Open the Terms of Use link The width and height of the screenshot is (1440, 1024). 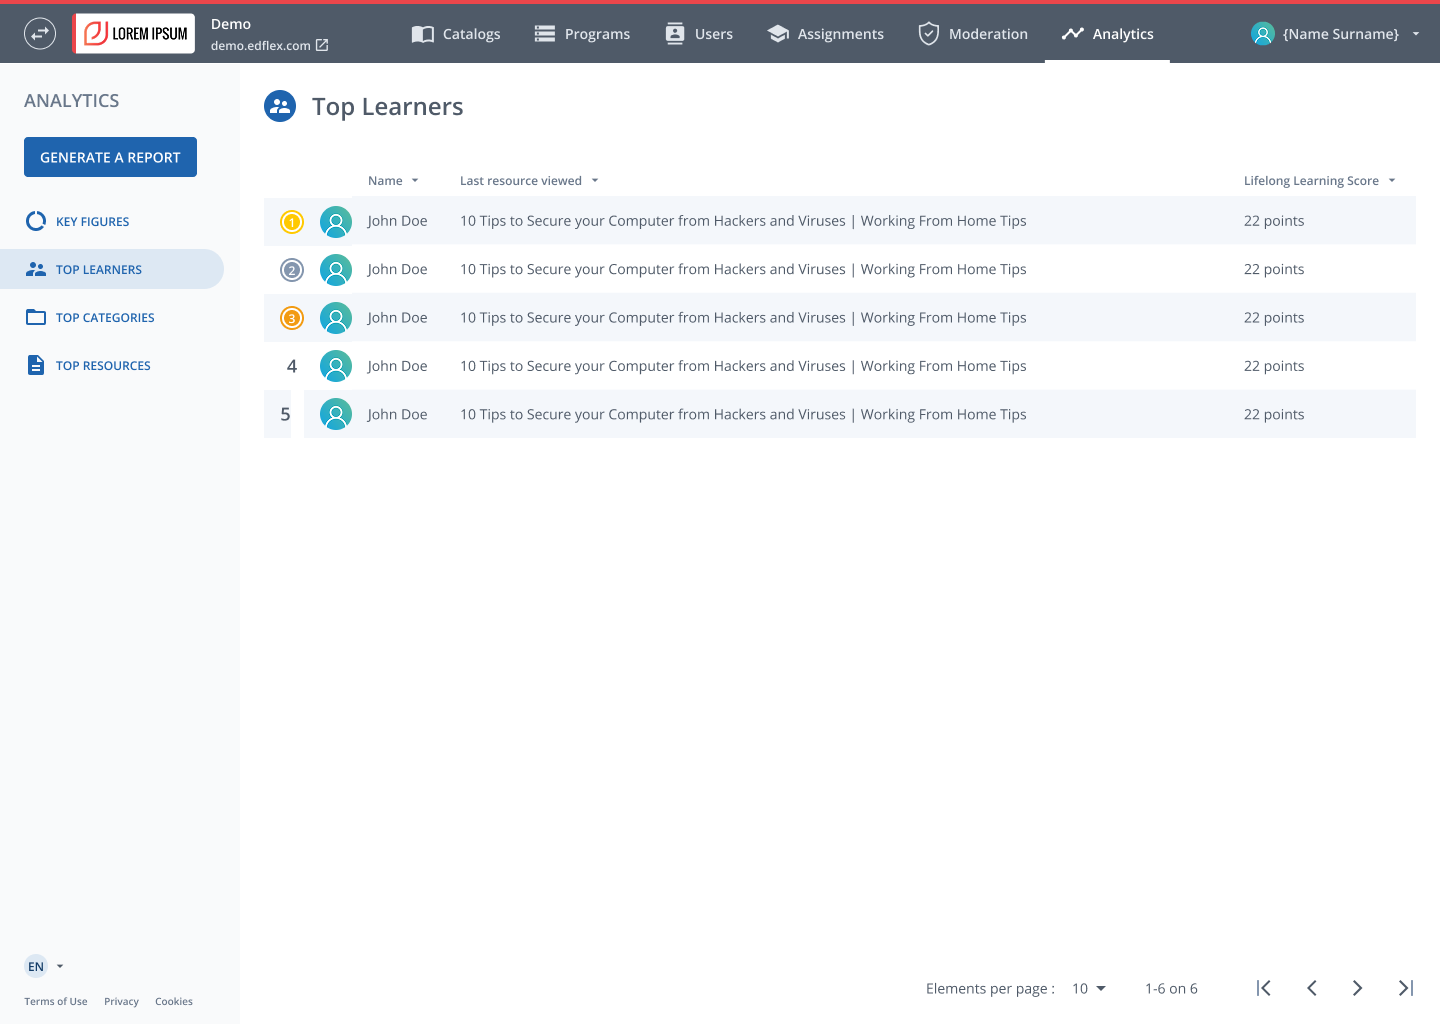click(x=56, y=1001)
